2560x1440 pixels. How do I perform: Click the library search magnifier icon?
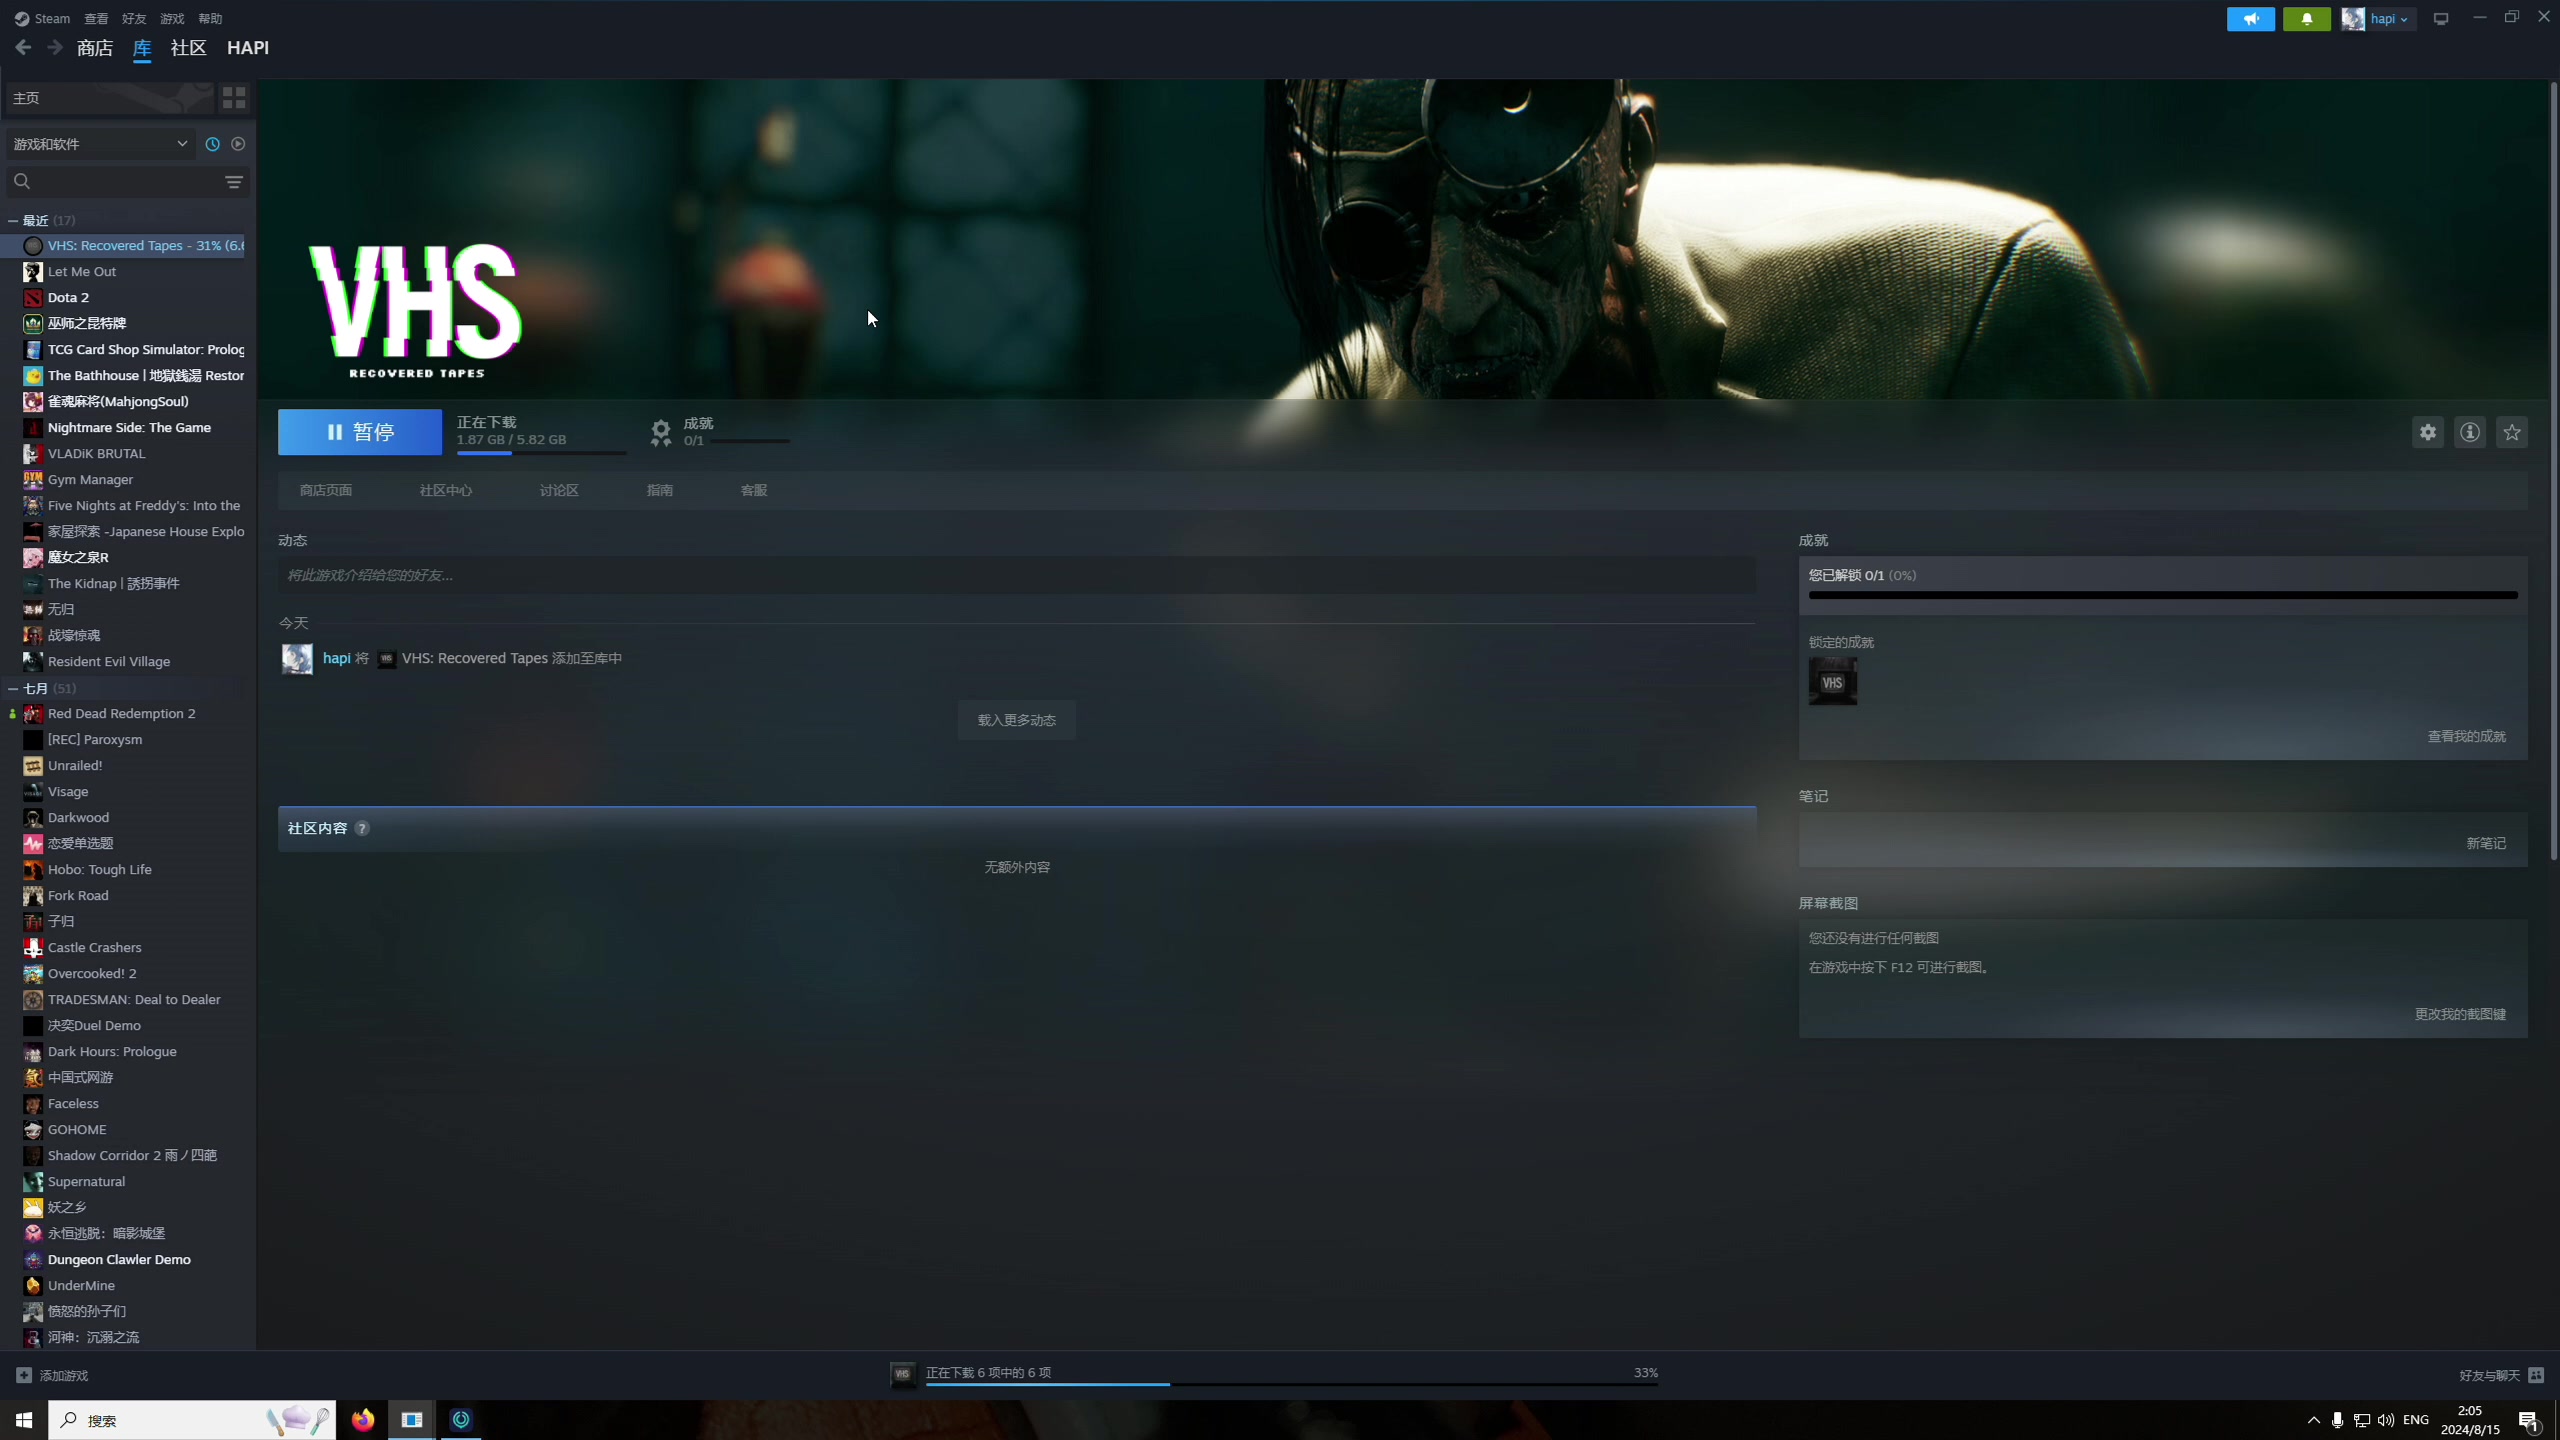(x=22, y=181)
